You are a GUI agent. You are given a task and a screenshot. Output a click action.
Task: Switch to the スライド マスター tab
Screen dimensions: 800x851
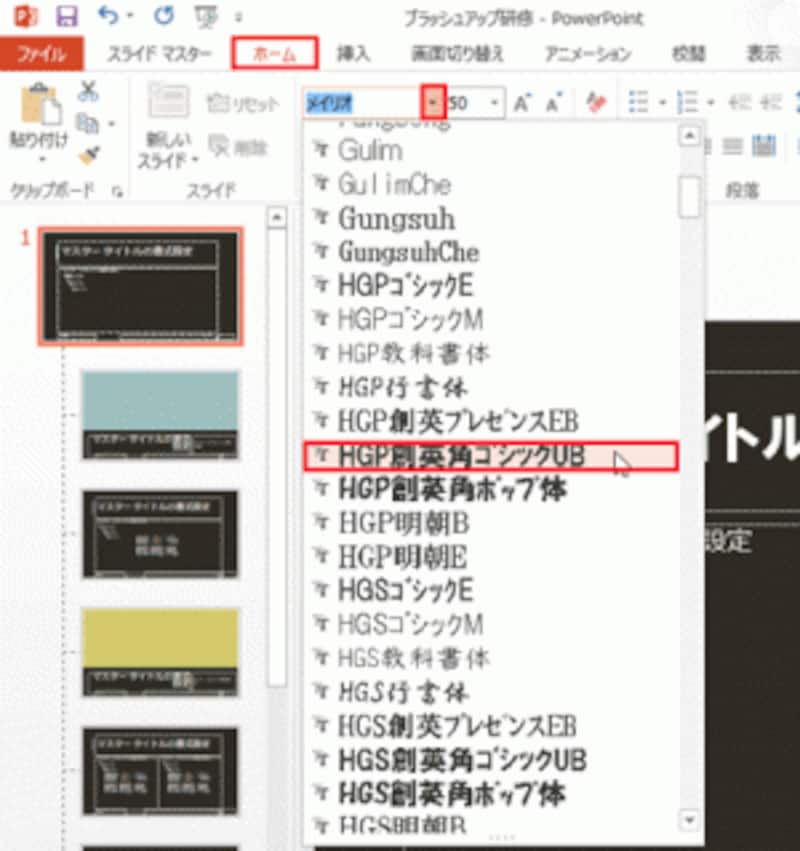tap(159, 53)
